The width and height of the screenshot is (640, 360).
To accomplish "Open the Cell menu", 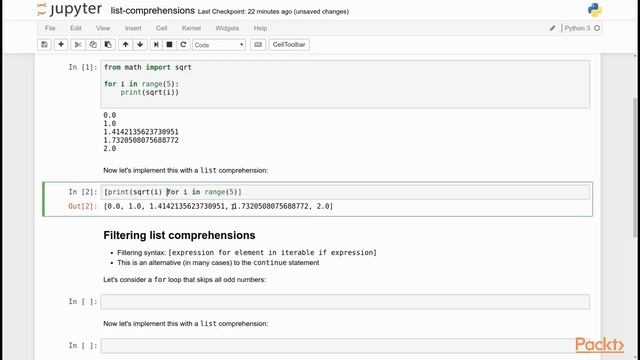I will [161, 28].
